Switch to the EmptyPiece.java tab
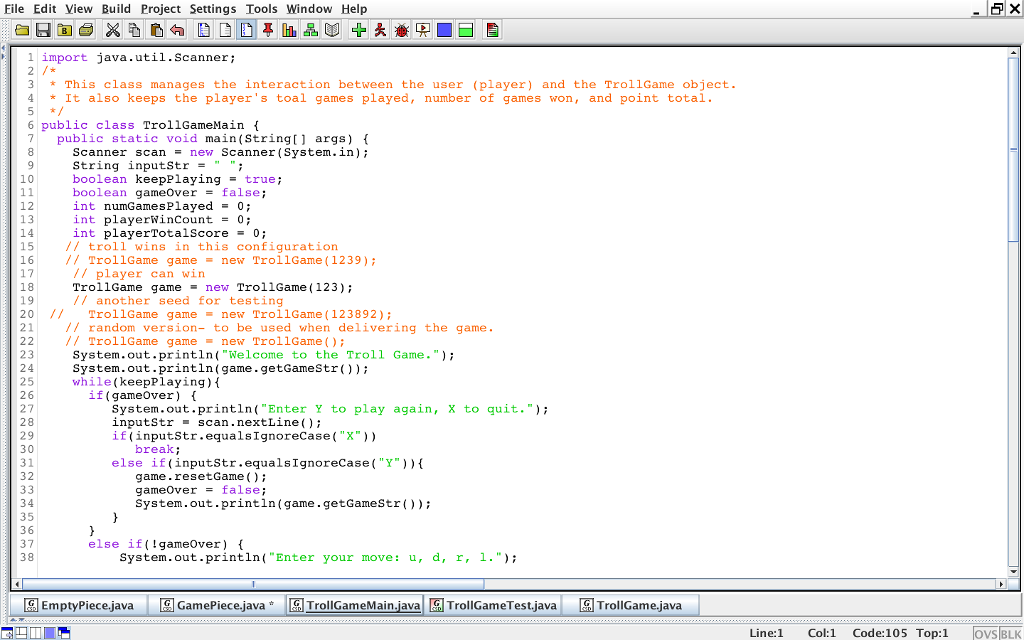This screenshot has width=1024, height=640. coord(78,605)
